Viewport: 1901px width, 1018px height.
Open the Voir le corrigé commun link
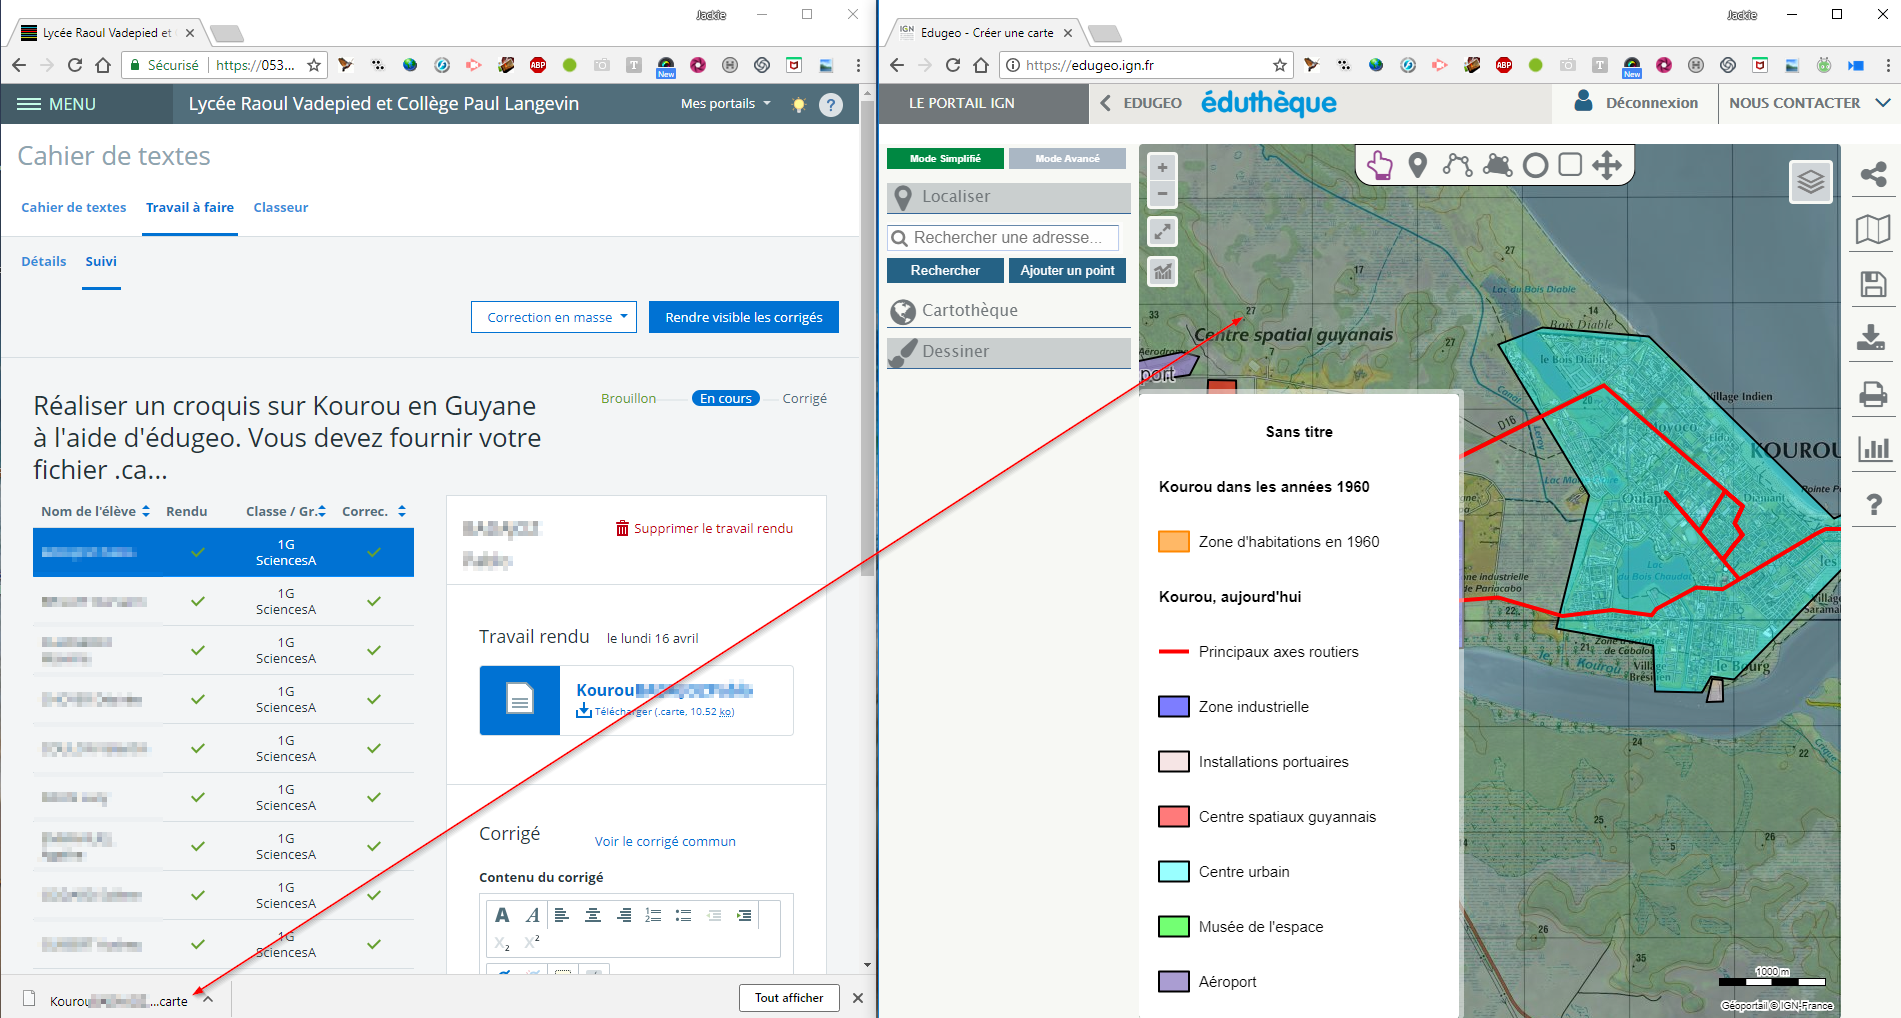665,841
